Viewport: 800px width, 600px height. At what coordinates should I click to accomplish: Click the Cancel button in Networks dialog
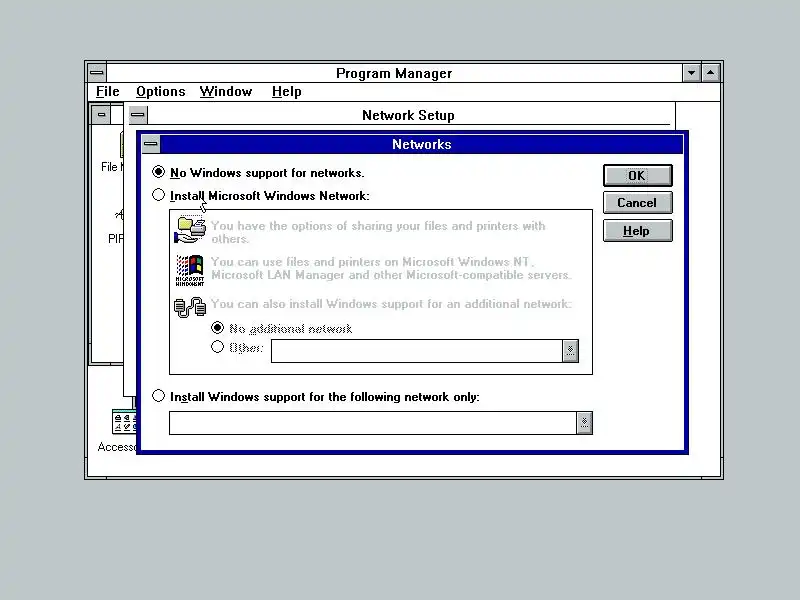point(637,203)
